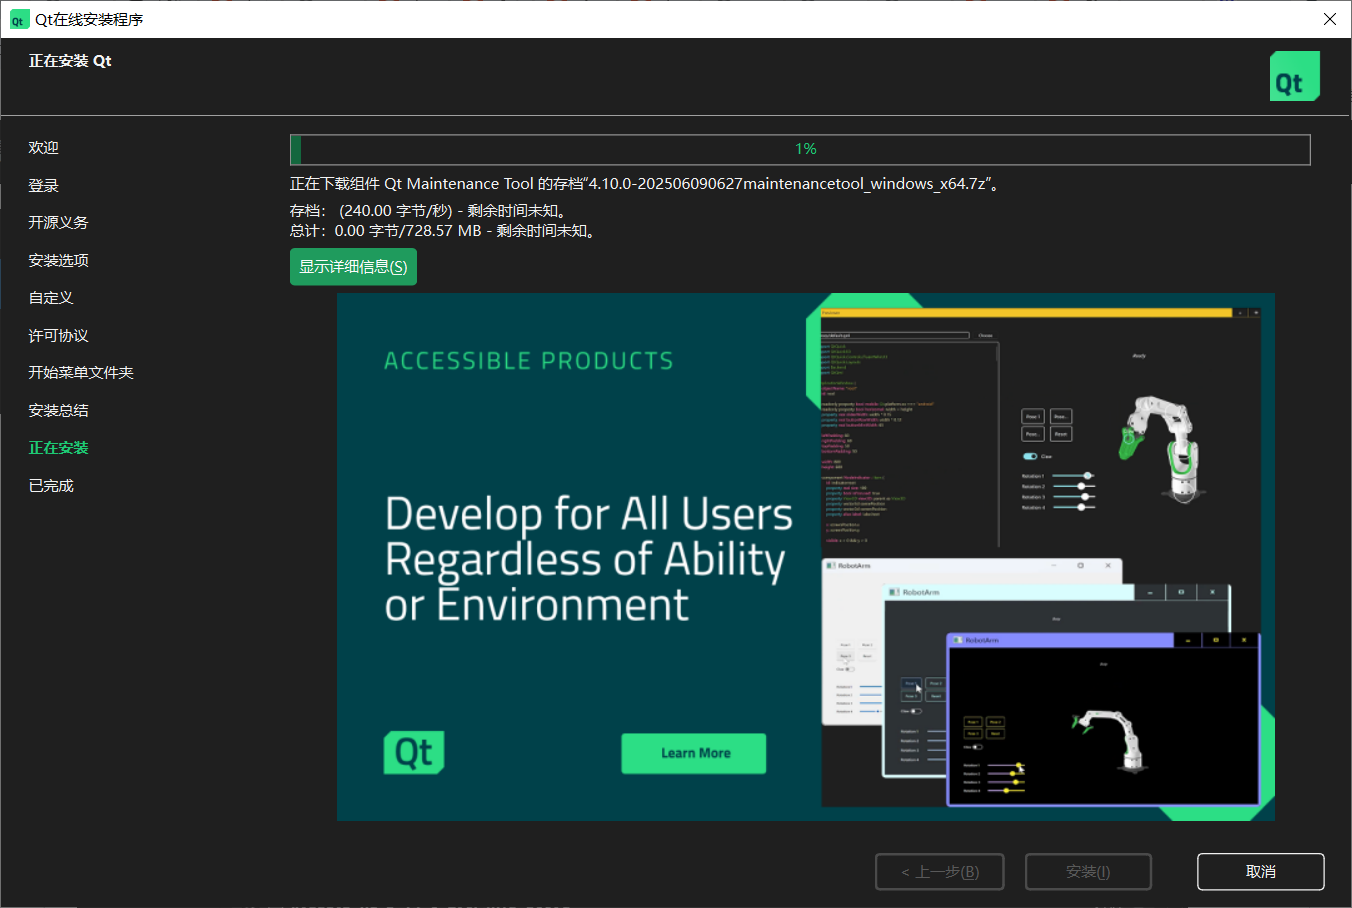Image resolution: width=1352 pixels, height=908 pixels.
Task: Select 登录 step in sidebar
Action: click(x=43, y=186)
